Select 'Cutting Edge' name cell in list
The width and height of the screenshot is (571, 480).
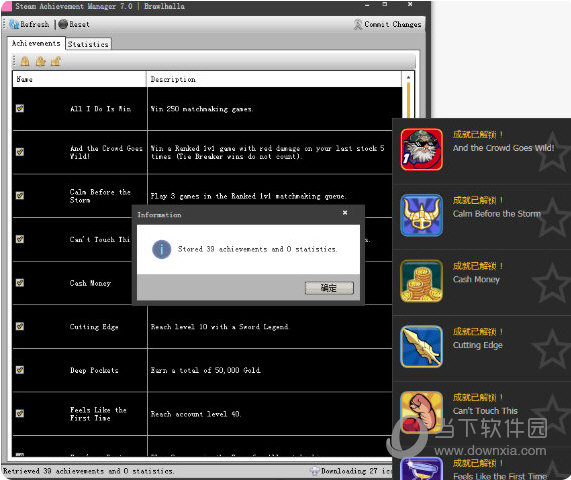tap(94, 327)
